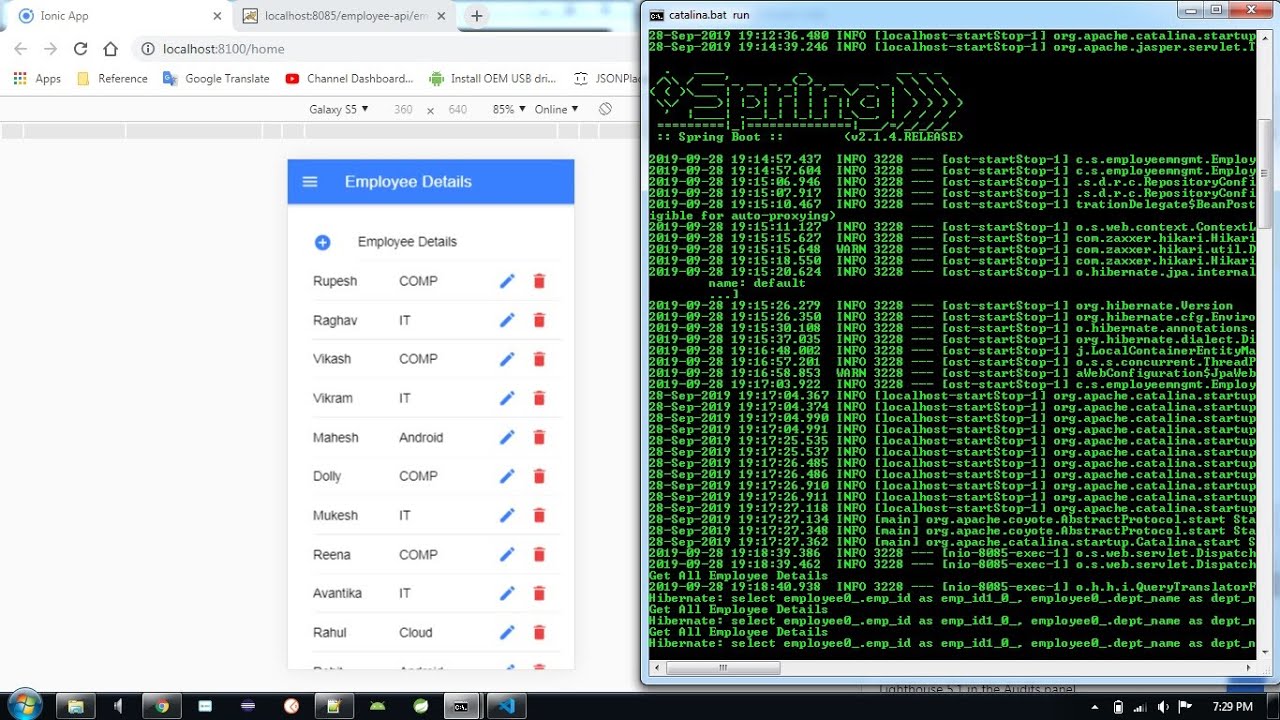The image size is (1280, 720).
Task: Remove Vikram with the red trash icon
Action: tap(539, 398)
